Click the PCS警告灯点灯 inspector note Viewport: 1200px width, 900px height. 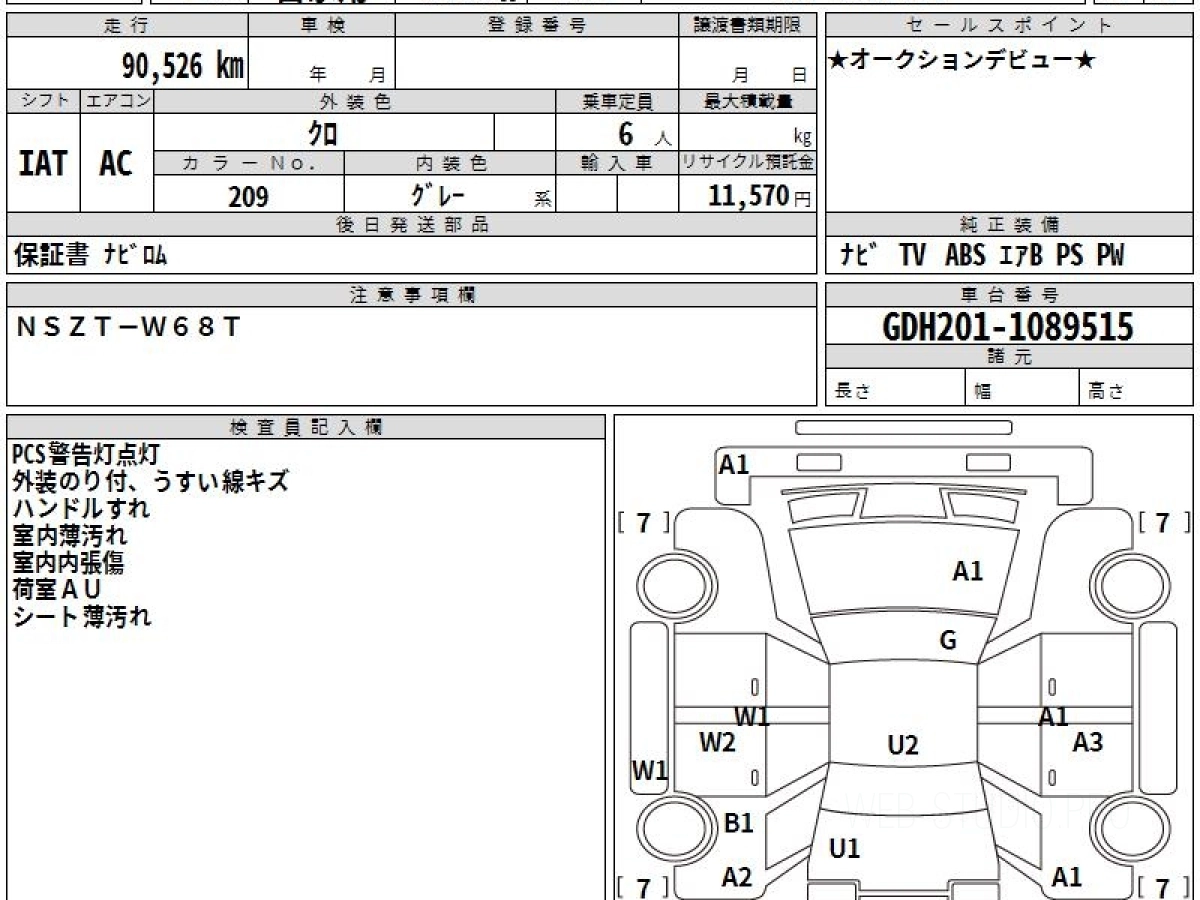[86, 454]
